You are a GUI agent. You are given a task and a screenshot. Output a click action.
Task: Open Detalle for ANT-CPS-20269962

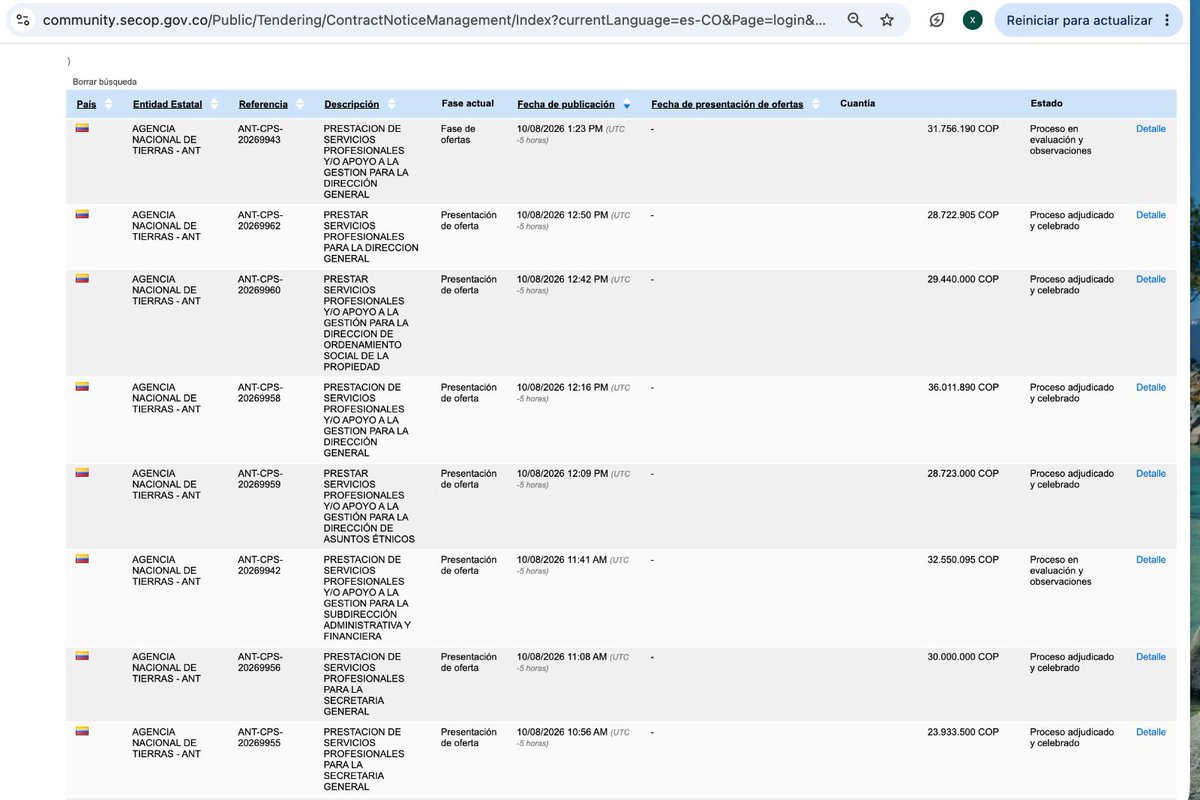tap(1151, 214)
